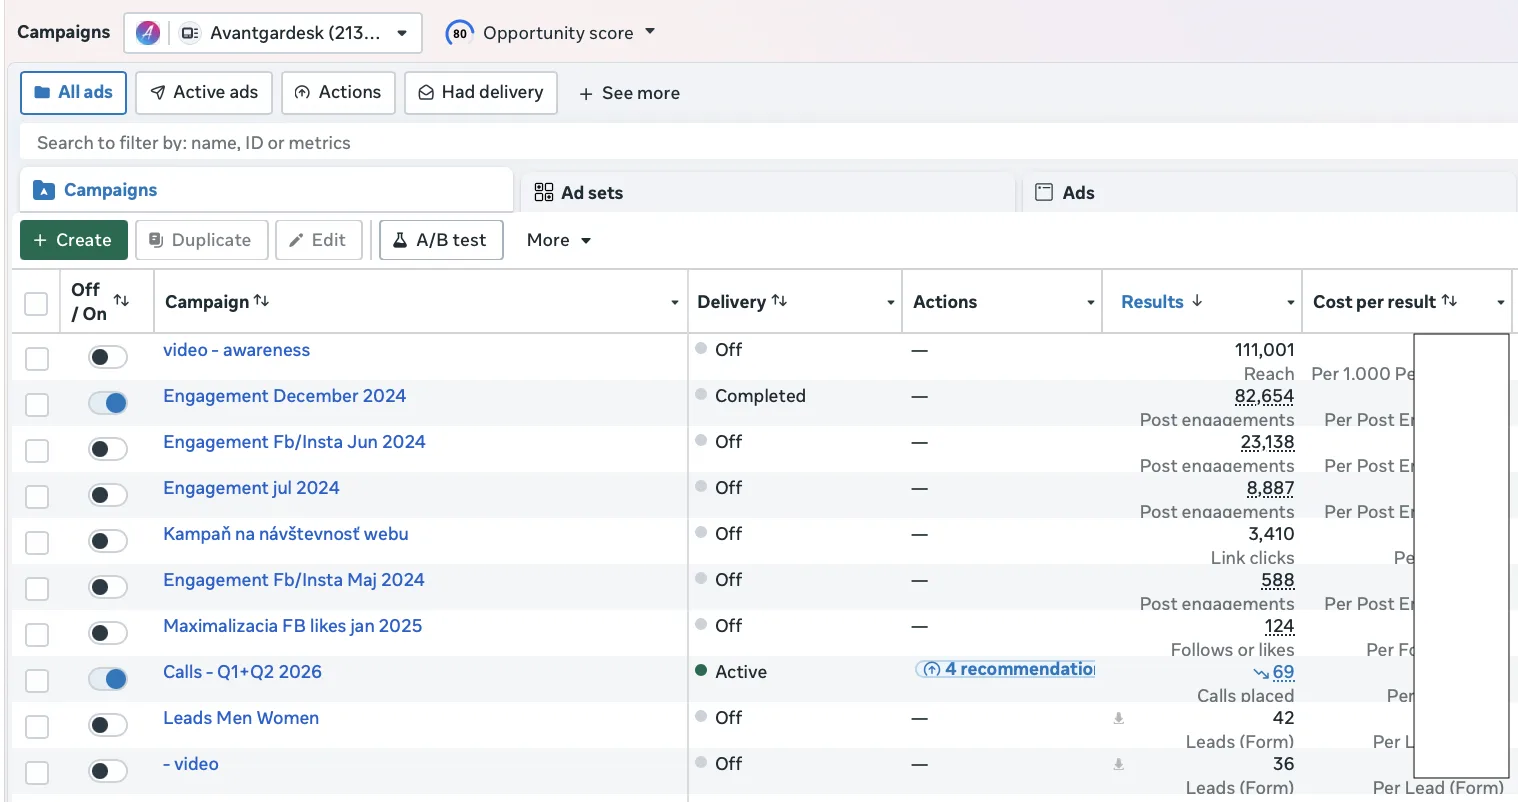Click the Duplicate button
1518x802 pixels.
[201, 240]
